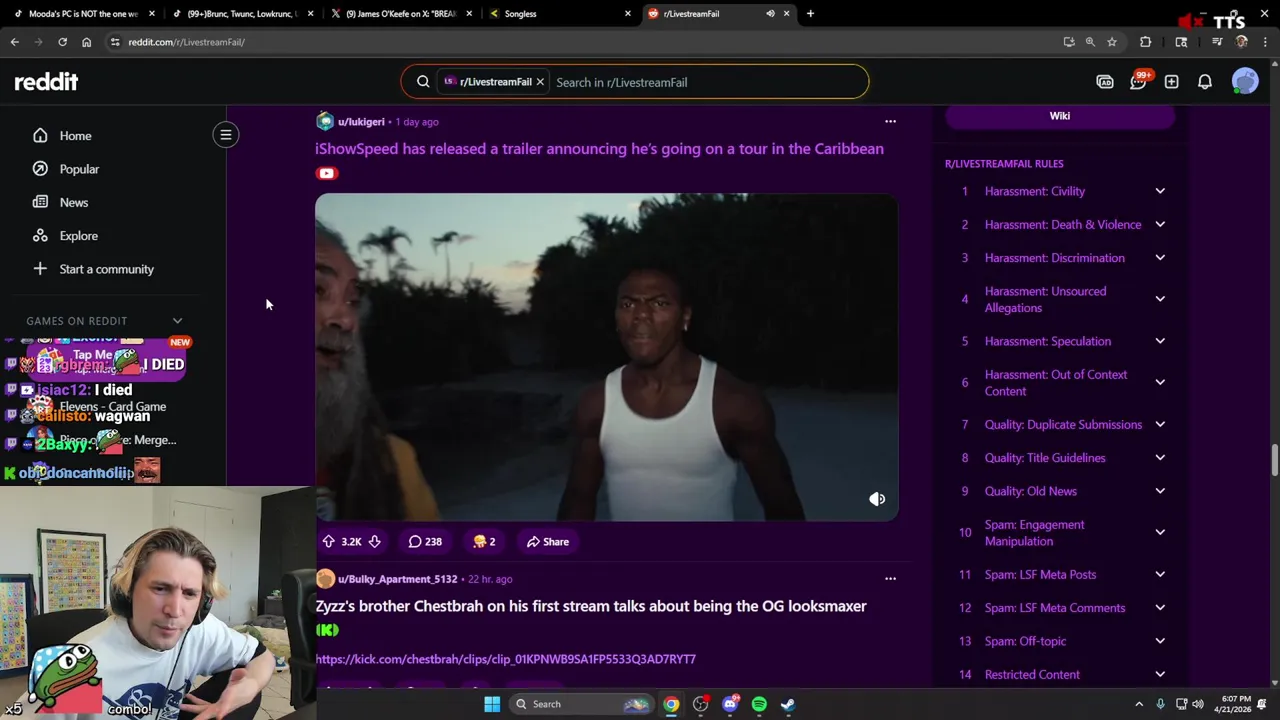Open the kick.com chestbrah clip link
Image resolution: width=1280 pixels, height=720 pixels.
pyautogui.click(x=505, y=659)
